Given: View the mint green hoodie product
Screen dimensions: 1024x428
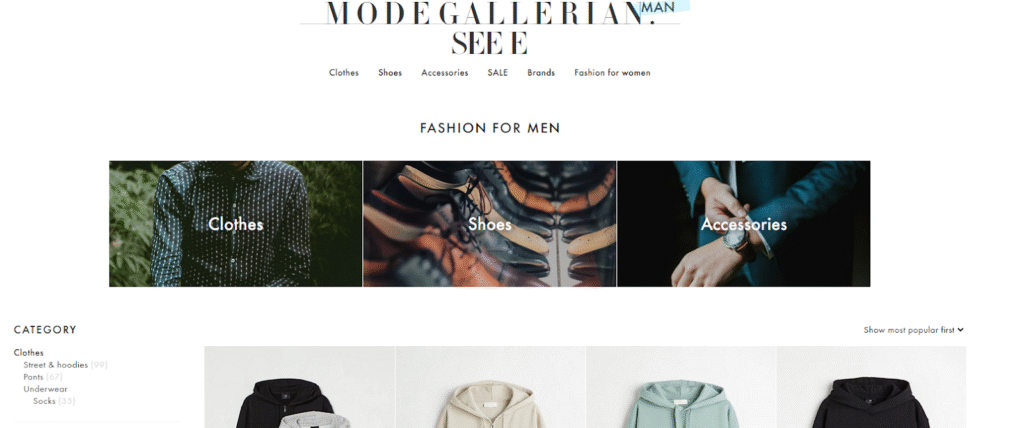Looking at the screenshot, I should 681,387.
